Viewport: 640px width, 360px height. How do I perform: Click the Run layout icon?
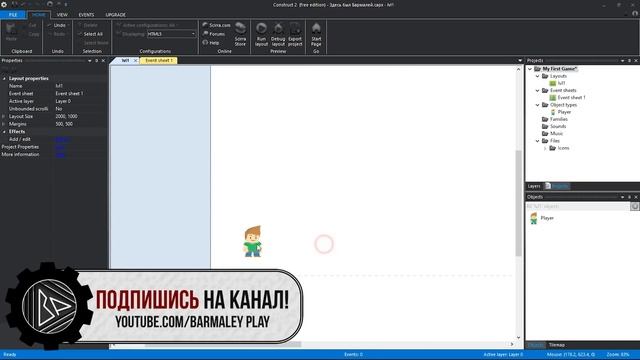tap(261, 29)
